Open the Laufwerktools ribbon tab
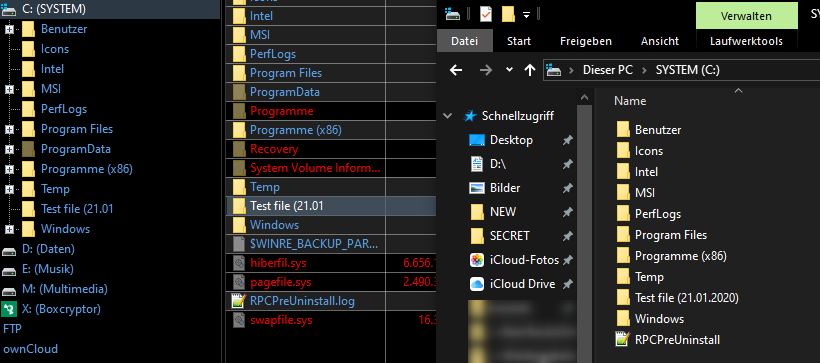Viewport: 820px width, 363px height. [746, 41]
